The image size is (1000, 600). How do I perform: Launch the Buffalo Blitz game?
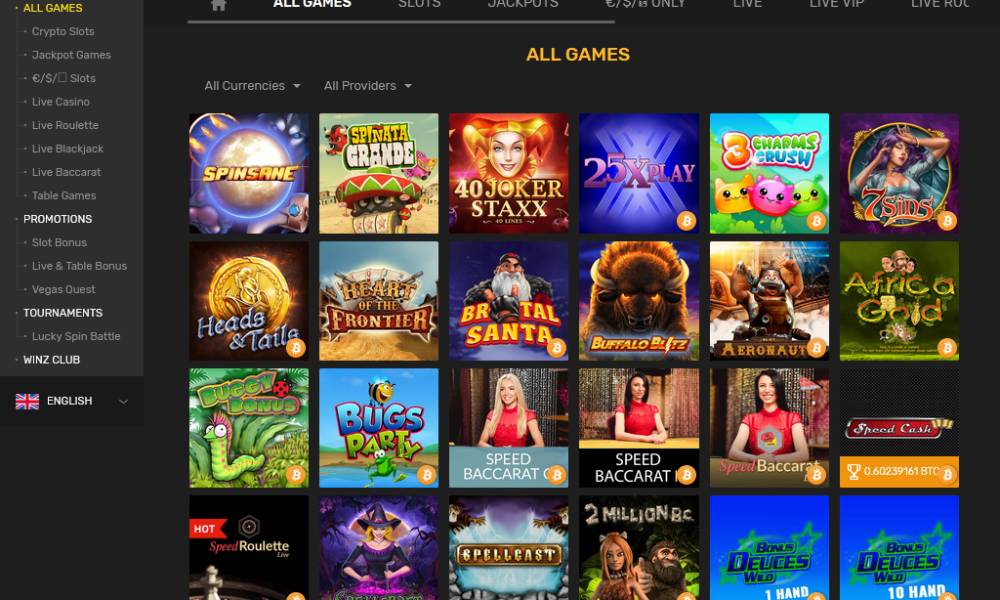(639, 301)
